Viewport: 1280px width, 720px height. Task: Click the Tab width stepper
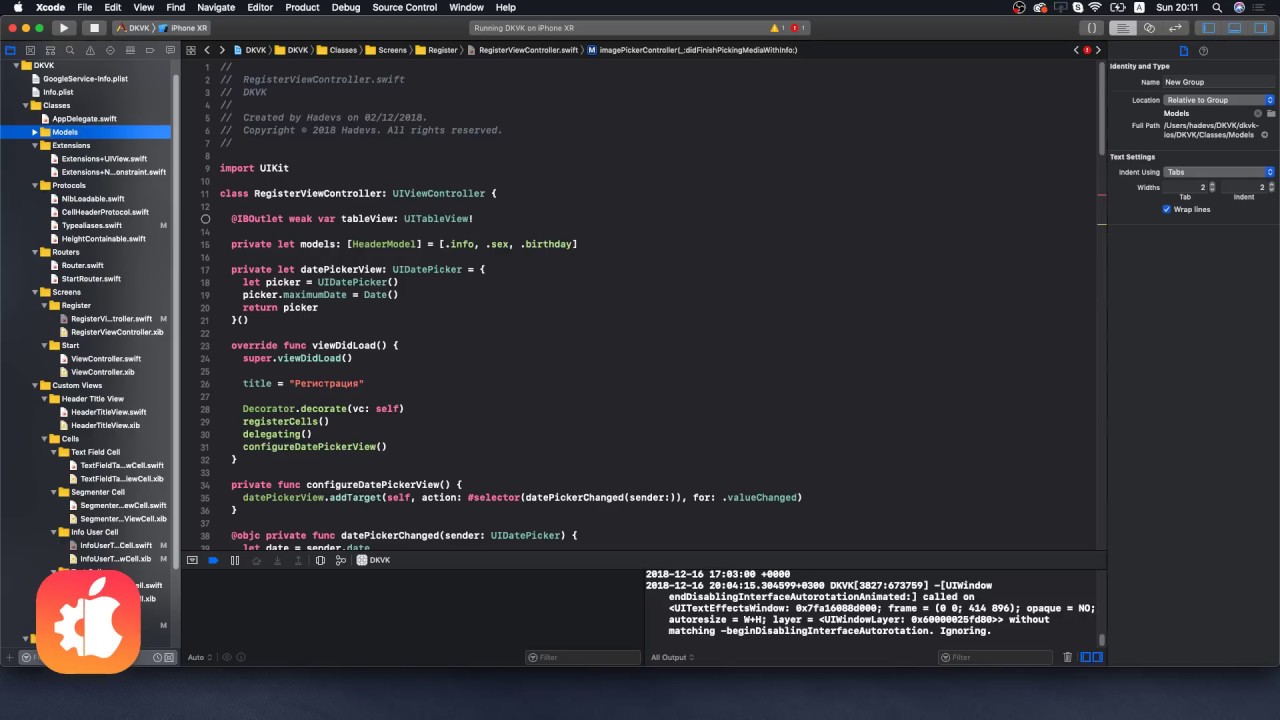click(x=1213, y=187)
